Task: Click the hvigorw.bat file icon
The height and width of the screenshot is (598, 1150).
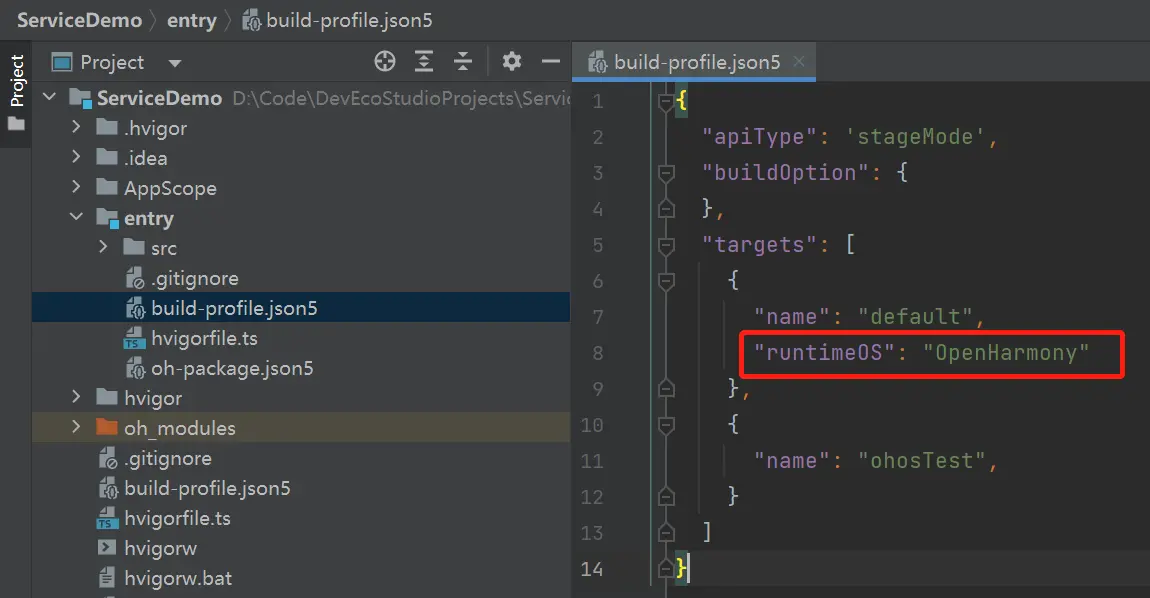Action: (x=107, y=579)
